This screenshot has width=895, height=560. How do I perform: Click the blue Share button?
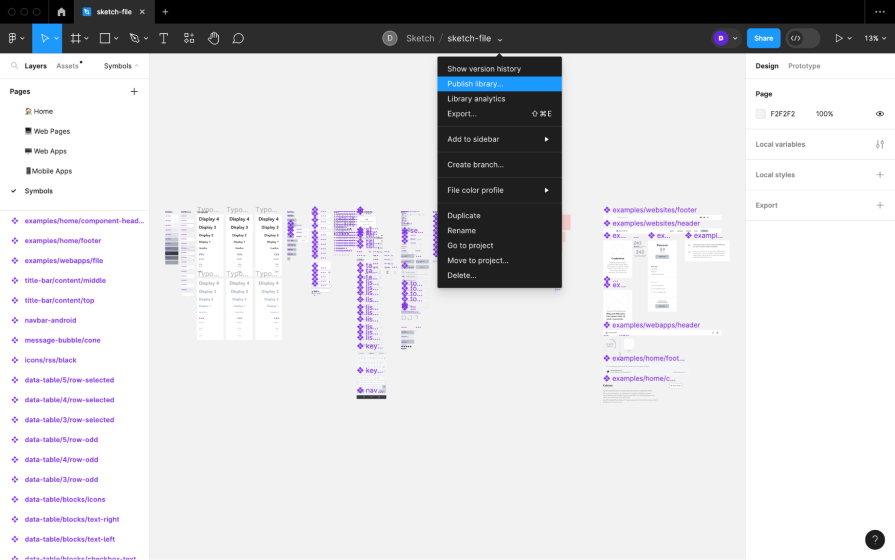(763, 38)
